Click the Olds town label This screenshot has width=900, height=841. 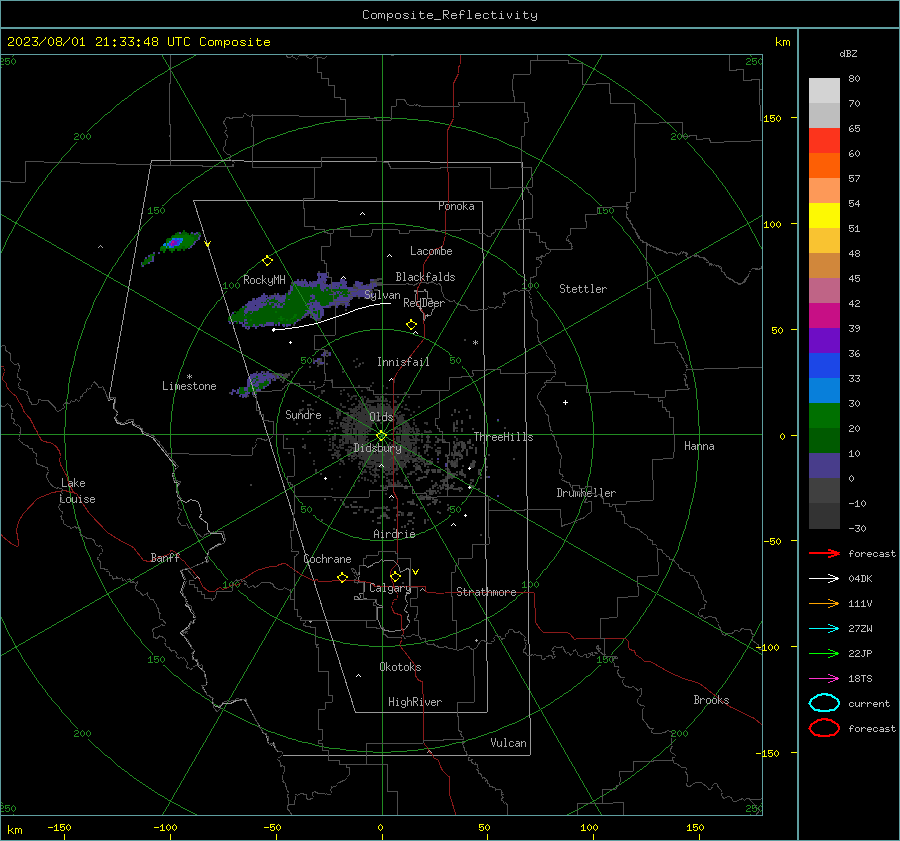pyautogui.click(x=381, y=416)
